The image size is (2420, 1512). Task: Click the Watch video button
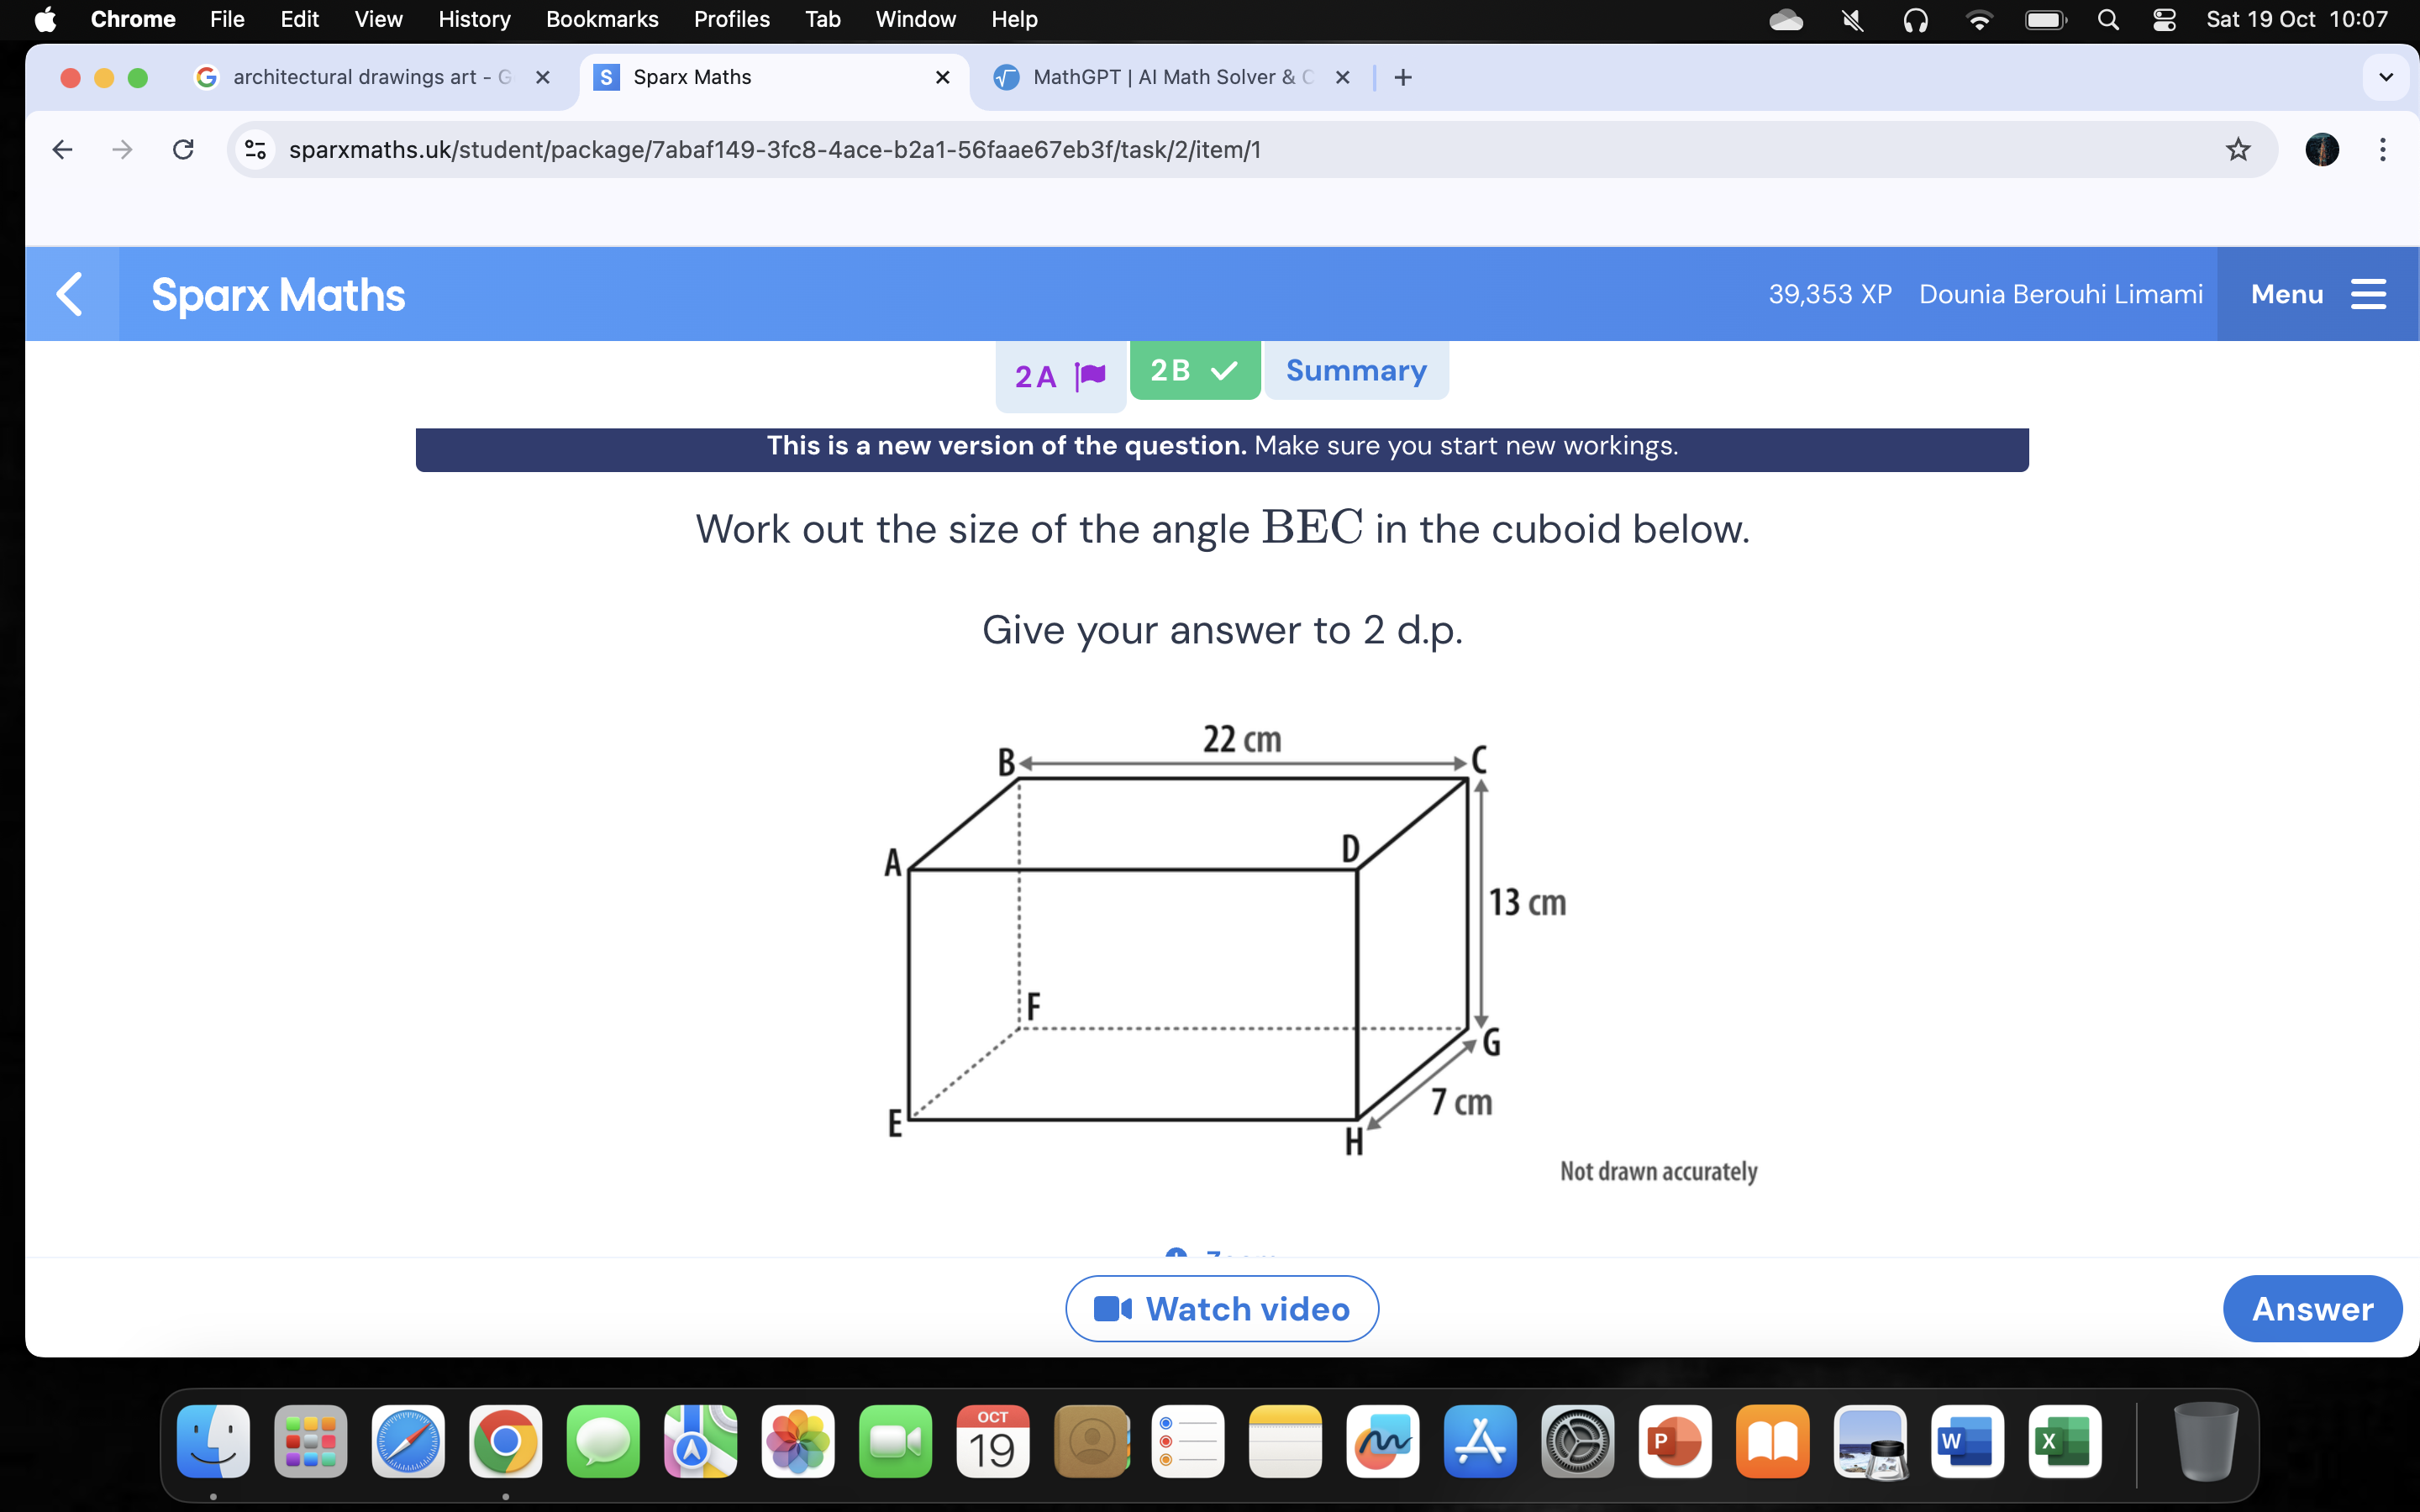(1219, 1308)
